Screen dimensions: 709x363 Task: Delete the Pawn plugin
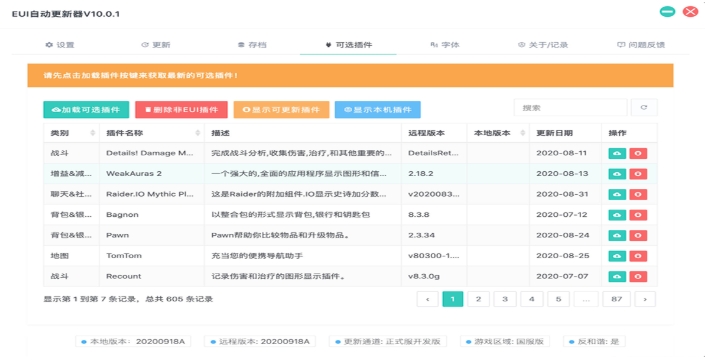[638, 236]
